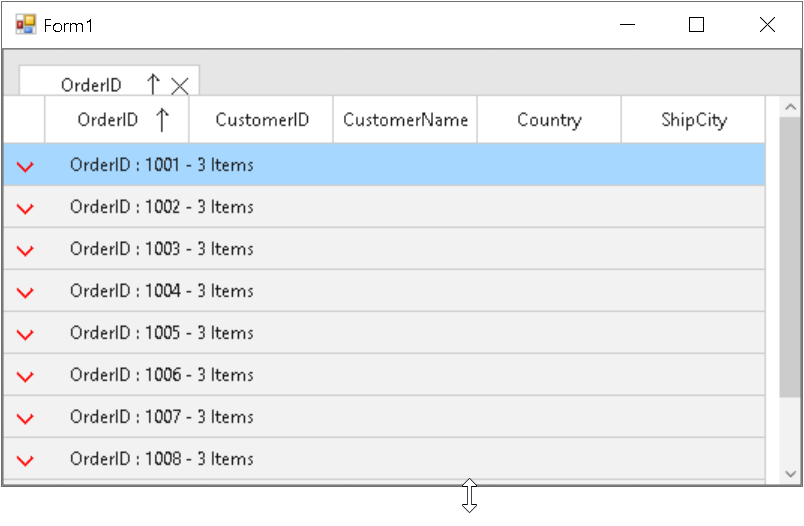Image resolution: width=804 pixels, height=526 pixels.
Task: Click sort arrow in OrderID group chip
Action: [x=153, y=84]
